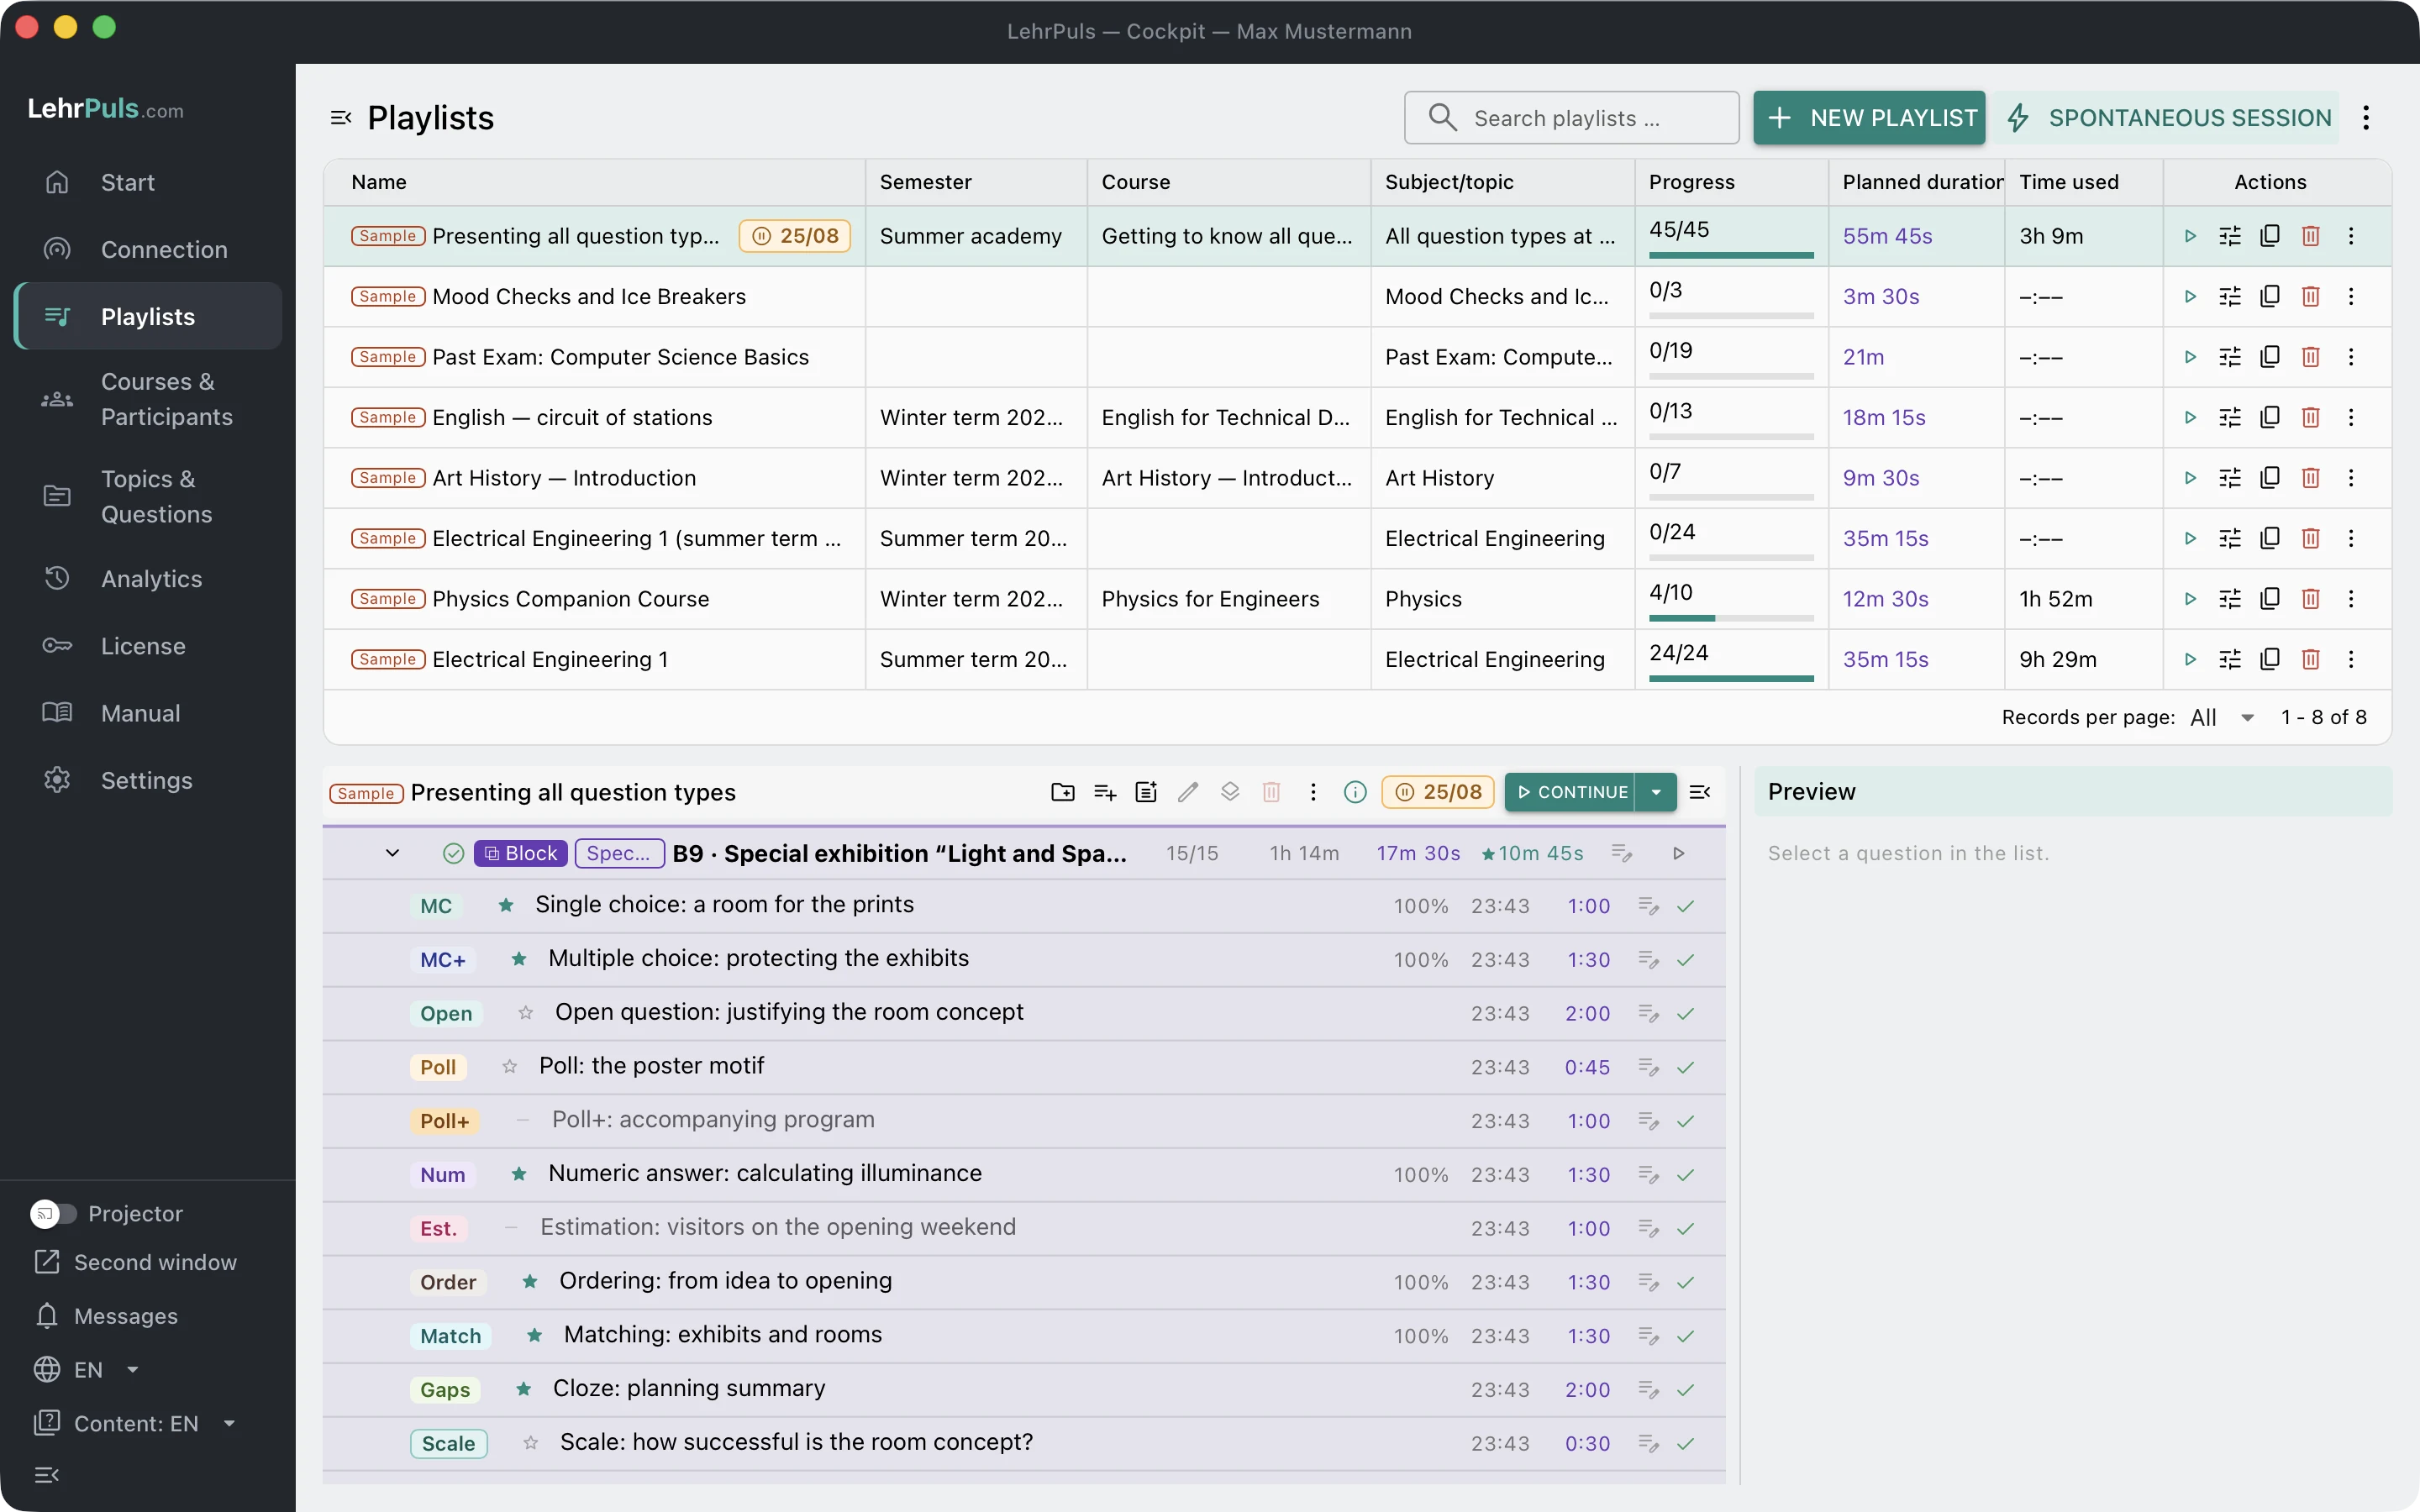Toggle the playlist list menu icon beside Playlists title
This screenshot has width=2420, height=1512.
click(341, 118)
